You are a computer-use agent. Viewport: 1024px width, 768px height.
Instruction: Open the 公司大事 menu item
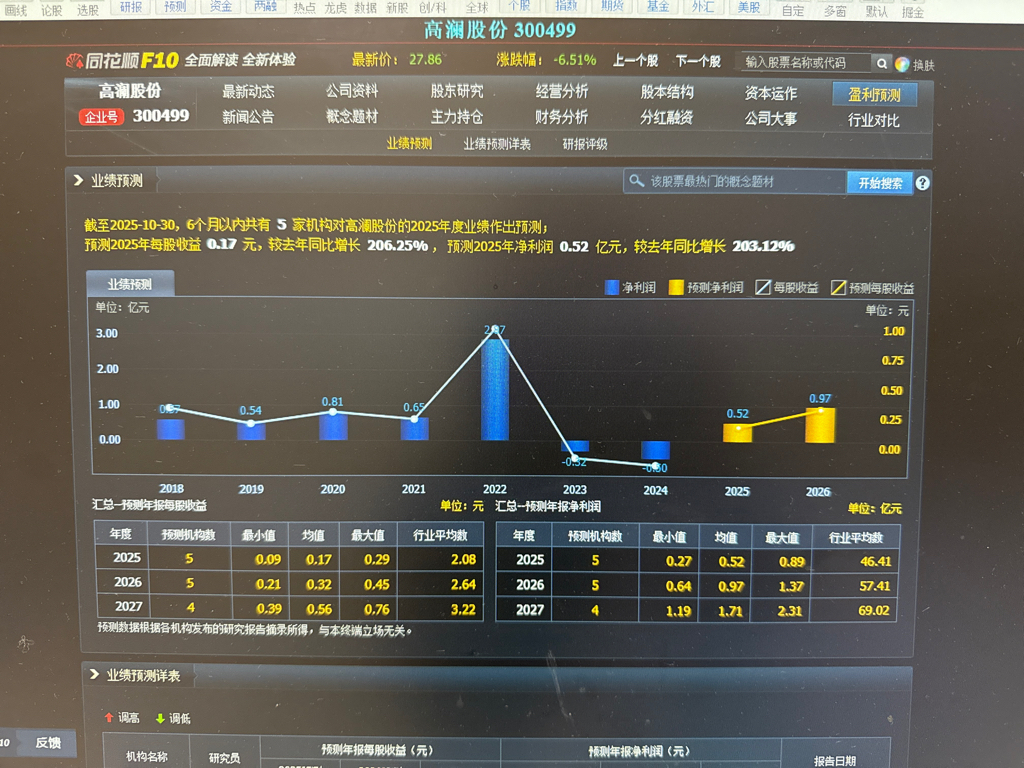tap(771, 119)
